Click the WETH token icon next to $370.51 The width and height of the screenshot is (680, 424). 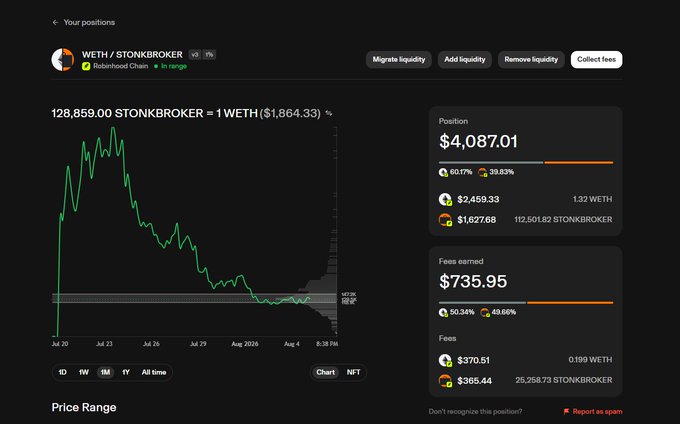click(445, 360)
